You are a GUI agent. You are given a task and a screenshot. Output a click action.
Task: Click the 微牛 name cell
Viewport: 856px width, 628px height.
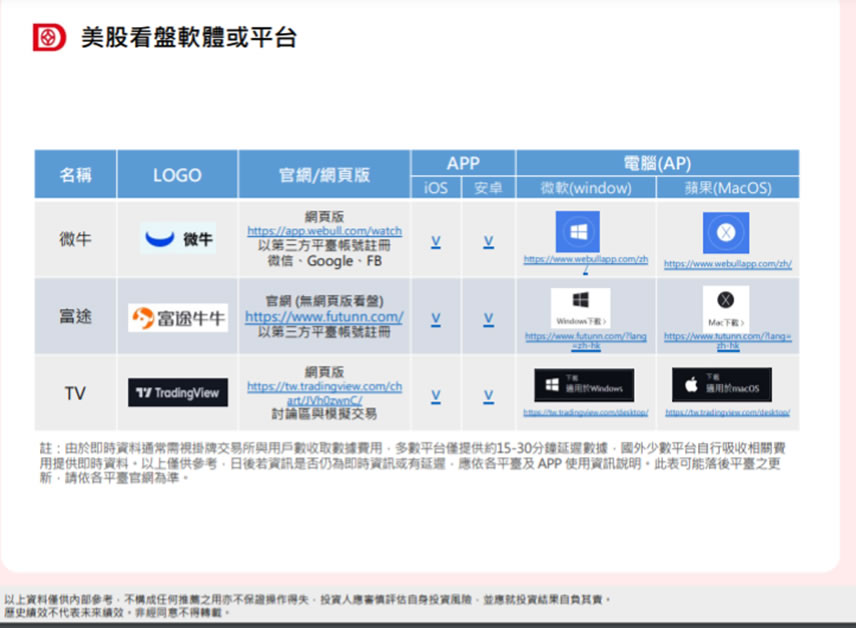pos(75,239)
